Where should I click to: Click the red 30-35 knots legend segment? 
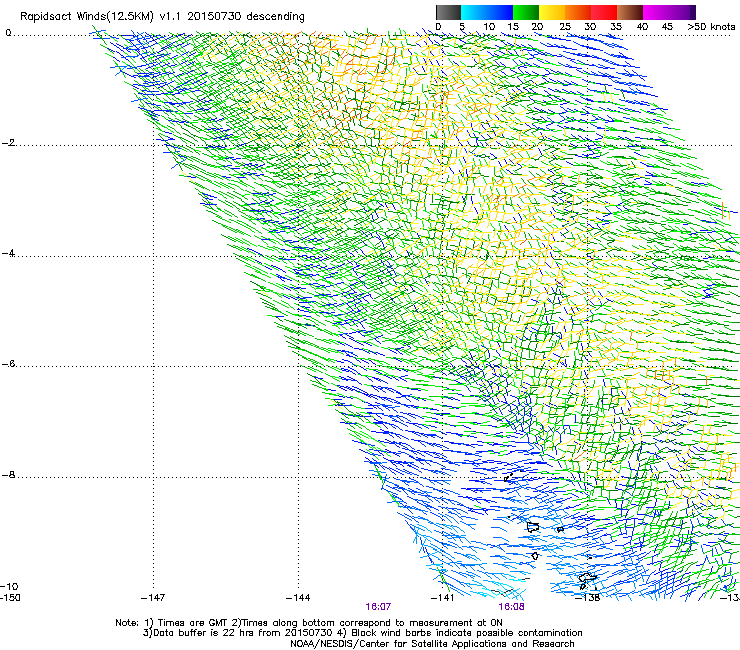pos(604,12)
